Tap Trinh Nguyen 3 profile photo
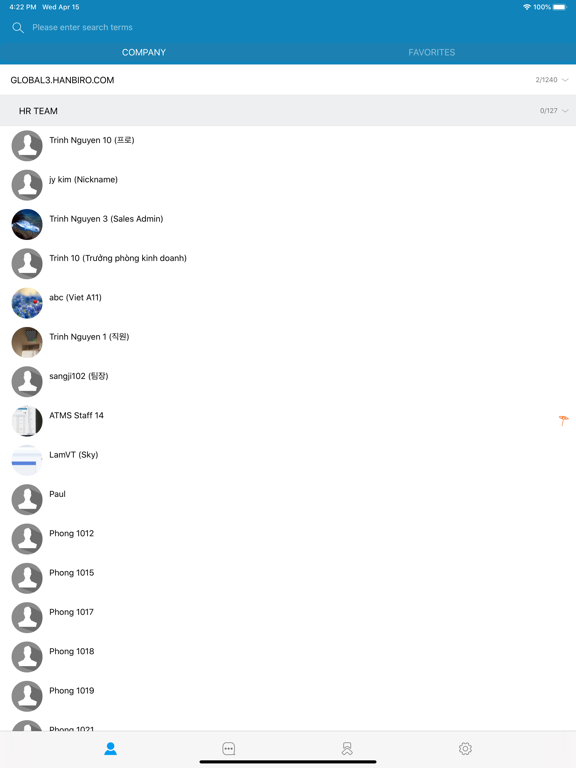Screen dimensions: 576x768 click(27, 224)
